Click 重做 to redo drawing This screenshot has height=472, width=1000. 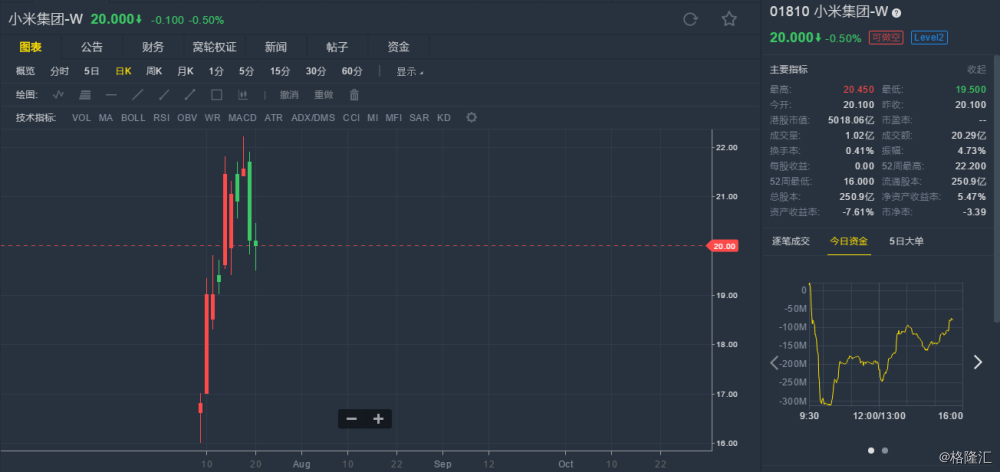tap(323, 94)
